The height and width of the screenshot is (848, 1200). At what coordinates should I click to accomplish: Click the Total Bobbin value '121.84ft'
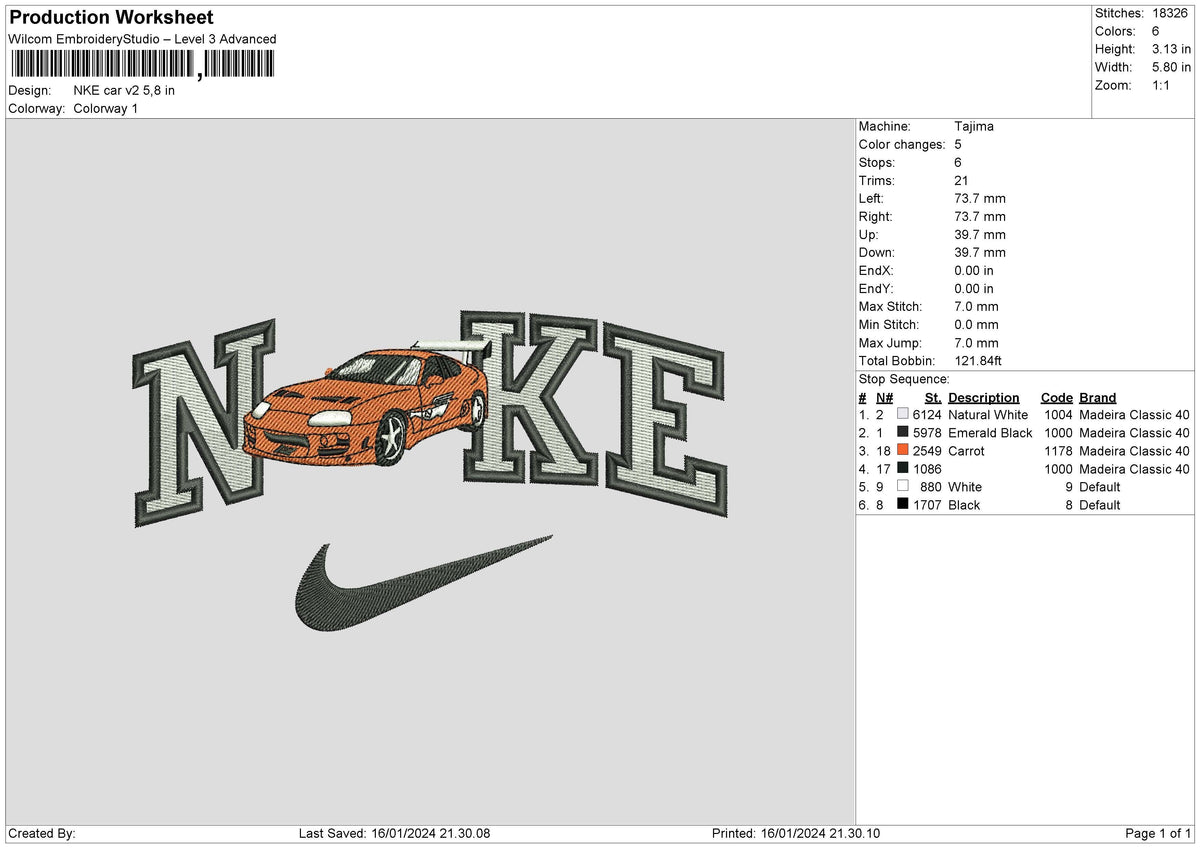[x=978, y=361]
